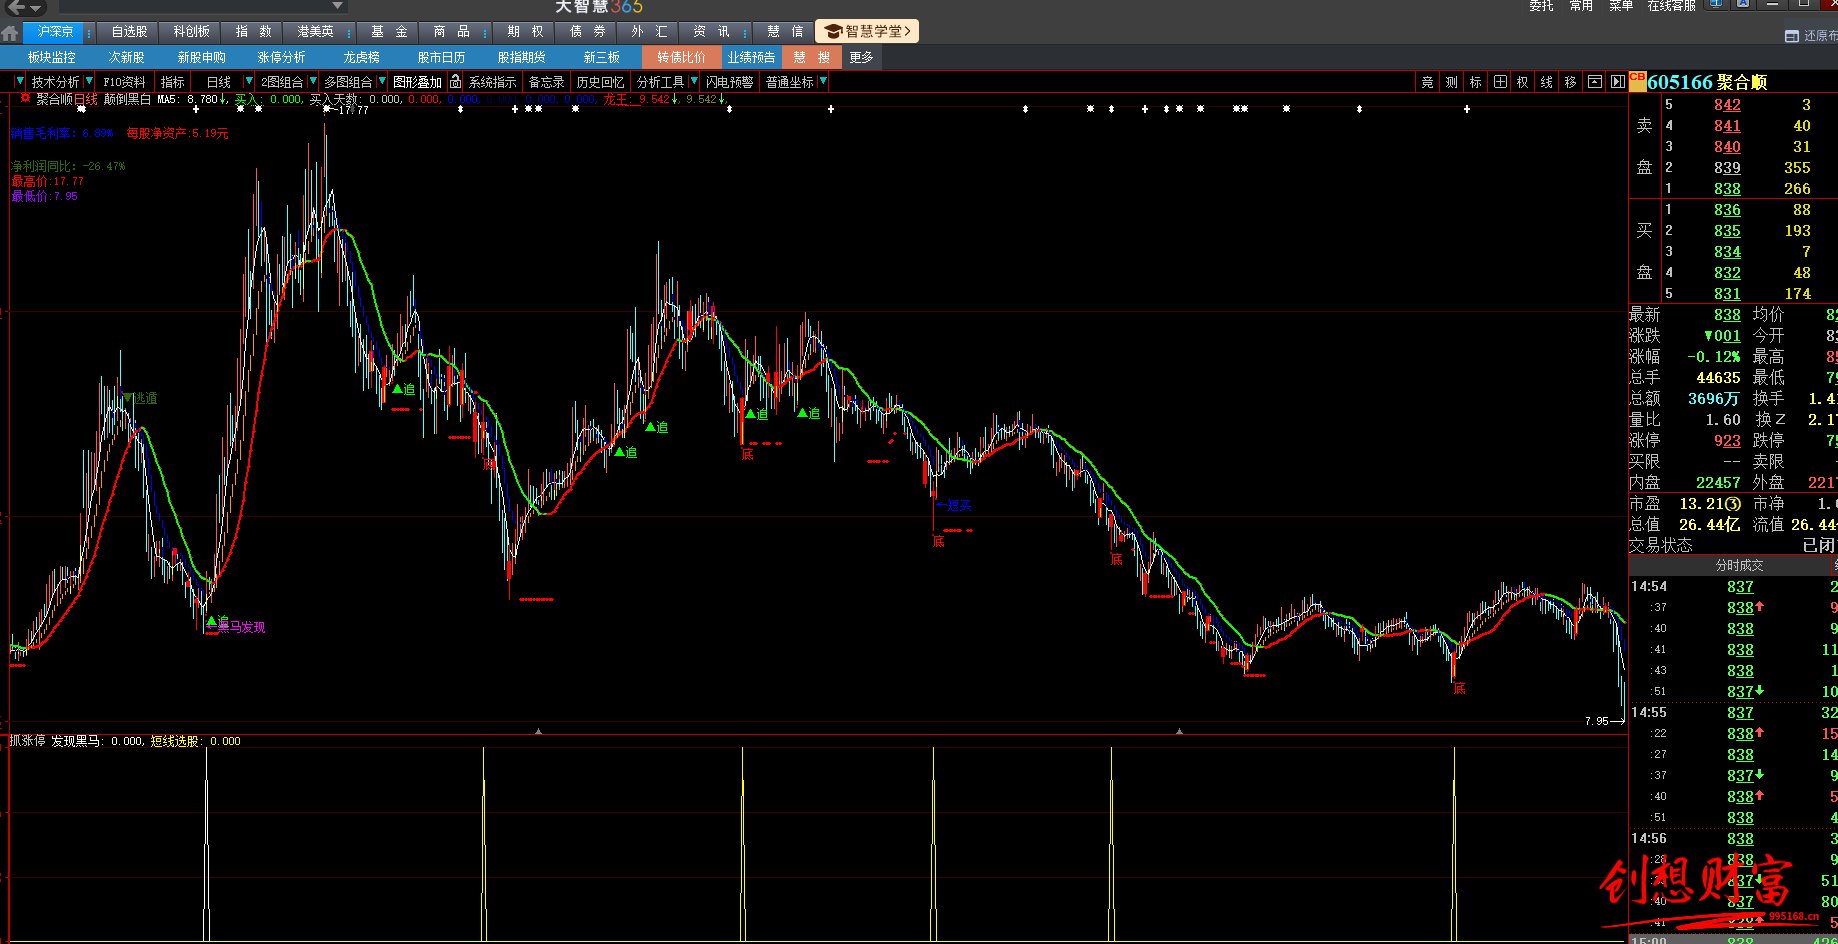Toggle the 竞 auction button
Image resolution: width=1838 pixels, height=944 pixels.
coord(1427,82)
